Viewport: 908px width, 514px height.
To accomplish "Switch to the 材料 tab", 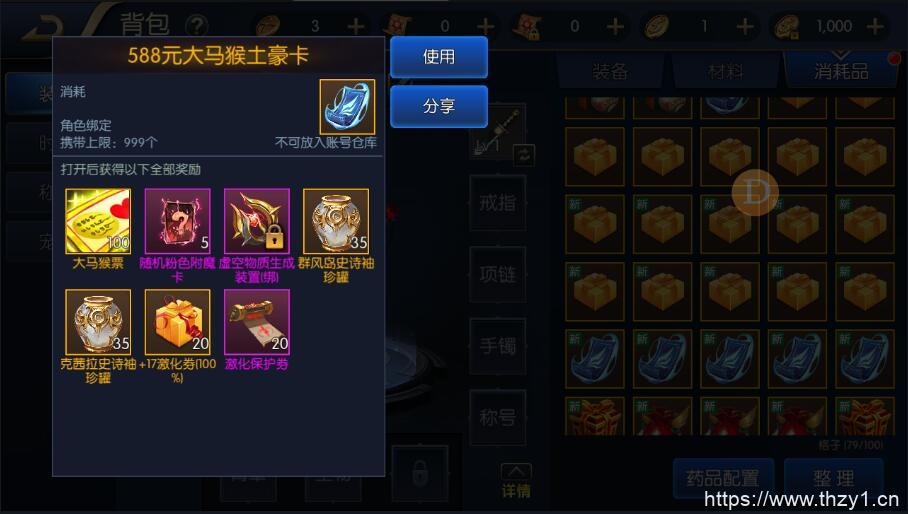I will coord(725,71).
